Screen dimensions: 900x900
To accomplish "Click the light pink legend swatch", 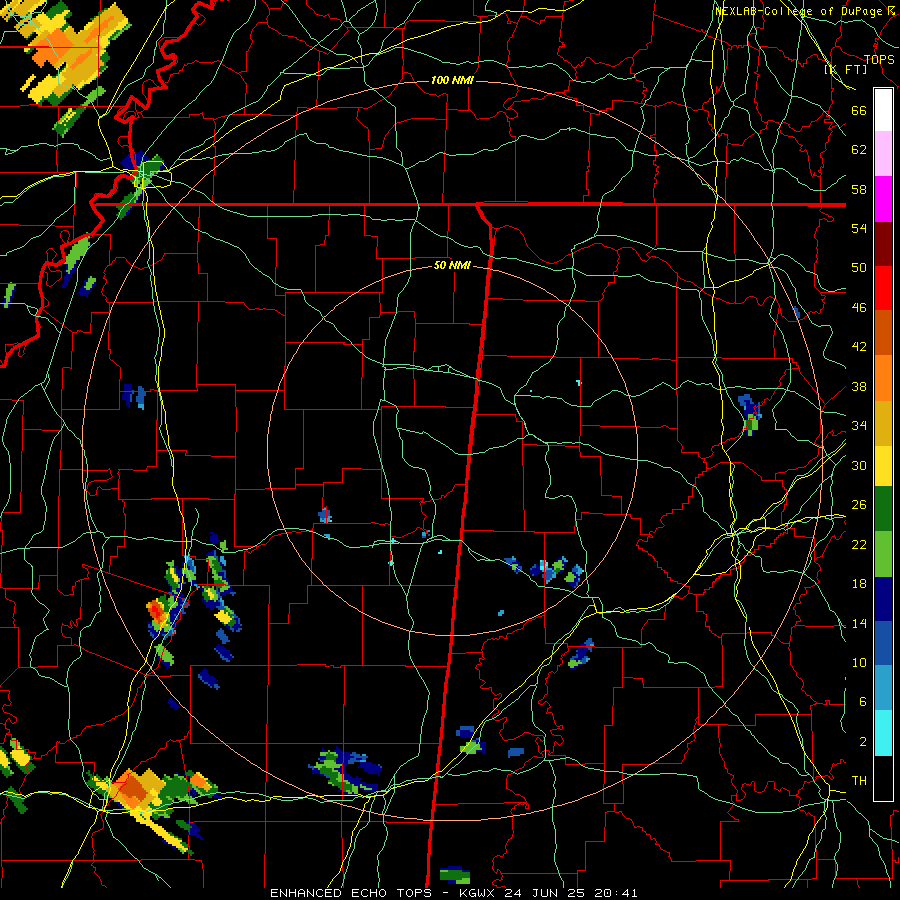I will [883, 153].
